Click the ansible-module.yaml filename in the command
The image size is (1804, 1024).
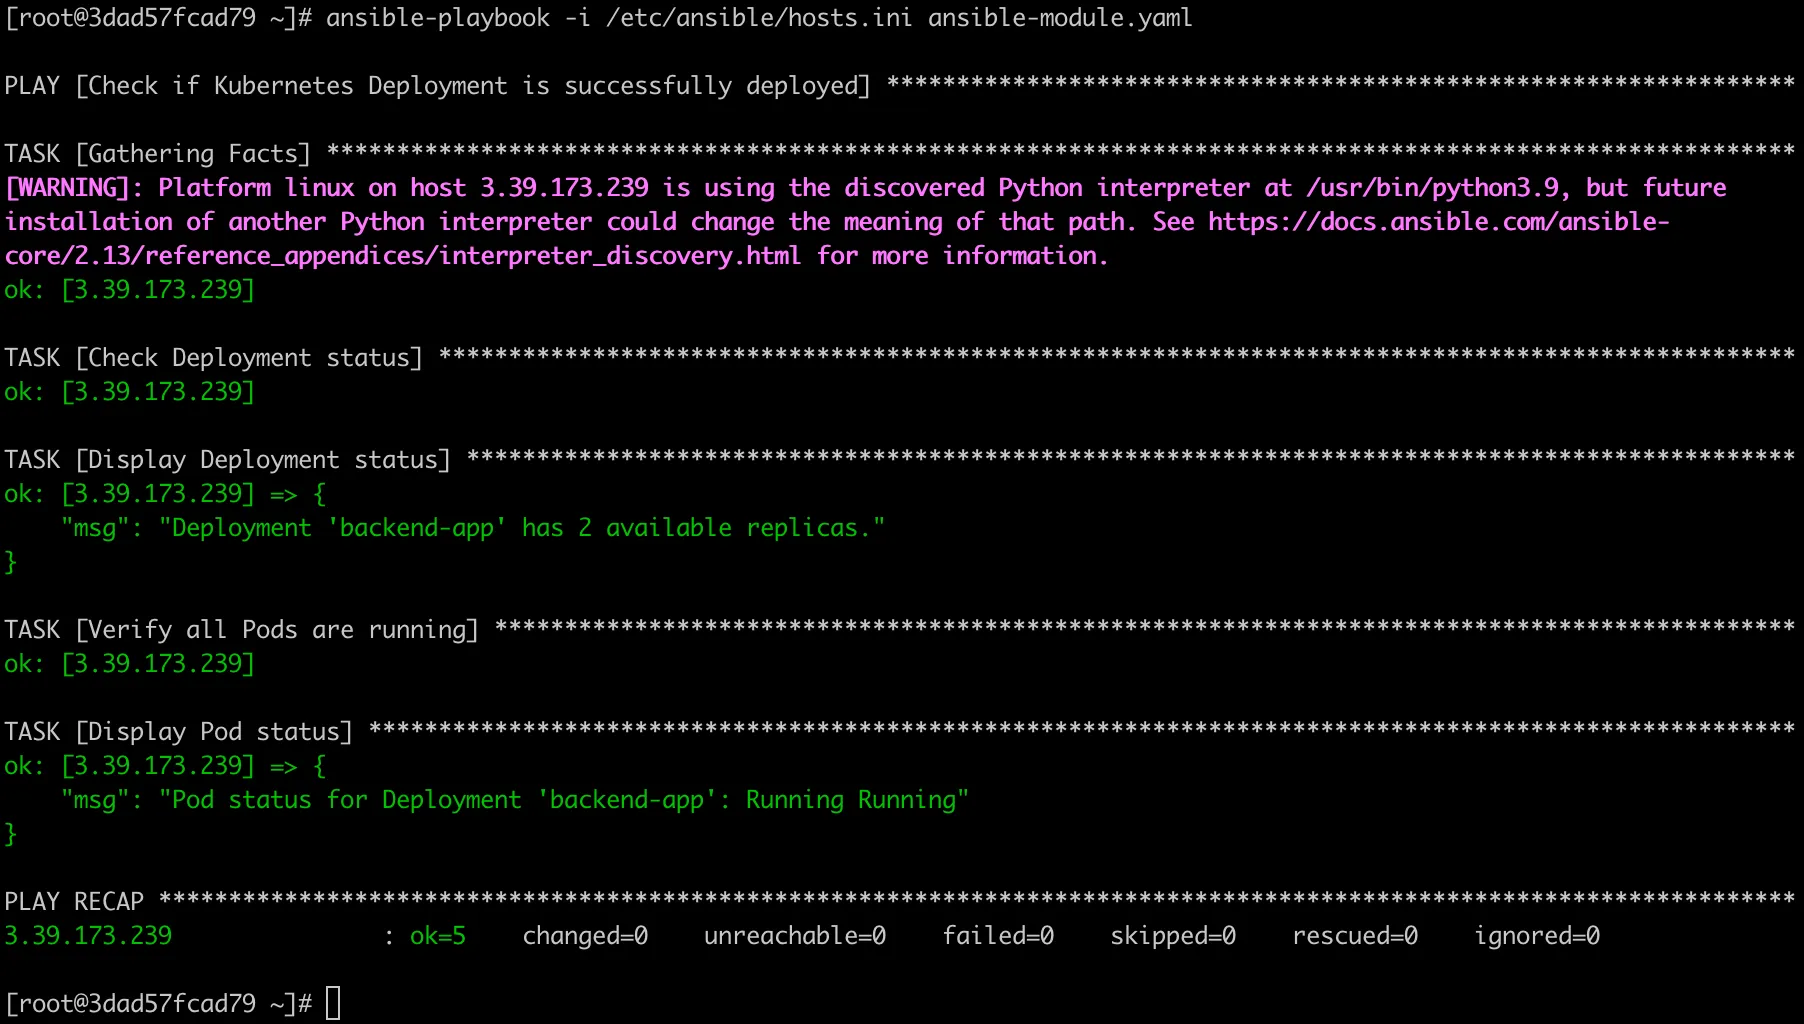[x=1060, y=18]
